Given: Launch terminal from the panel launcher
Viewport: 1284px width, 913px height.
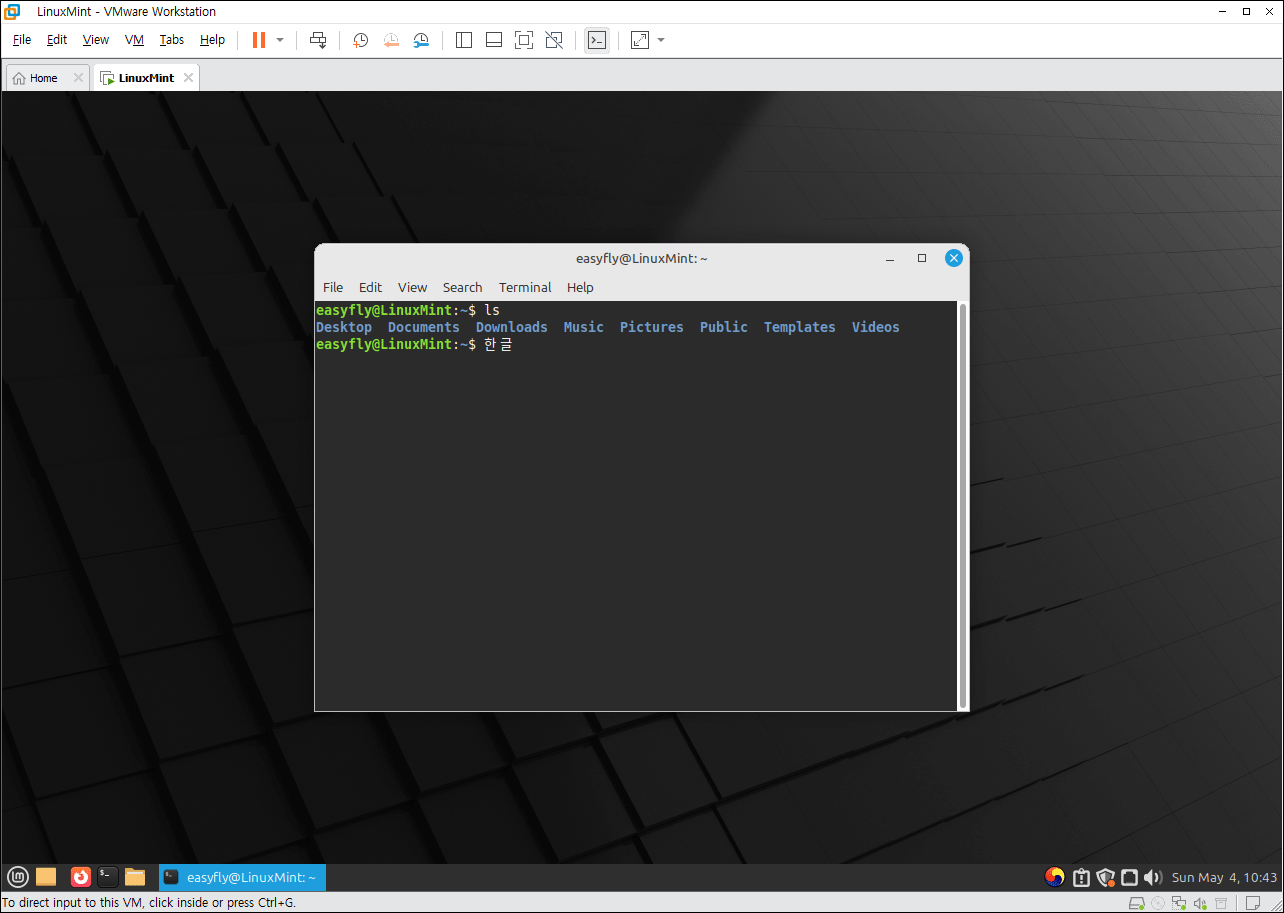Looking at the screenshot, I should coord(108,877).
